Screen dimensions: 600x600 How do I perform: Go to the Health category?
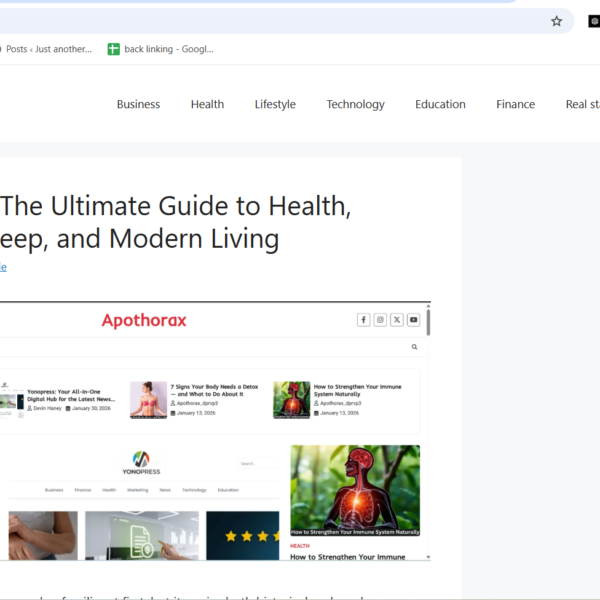[207, 104]
